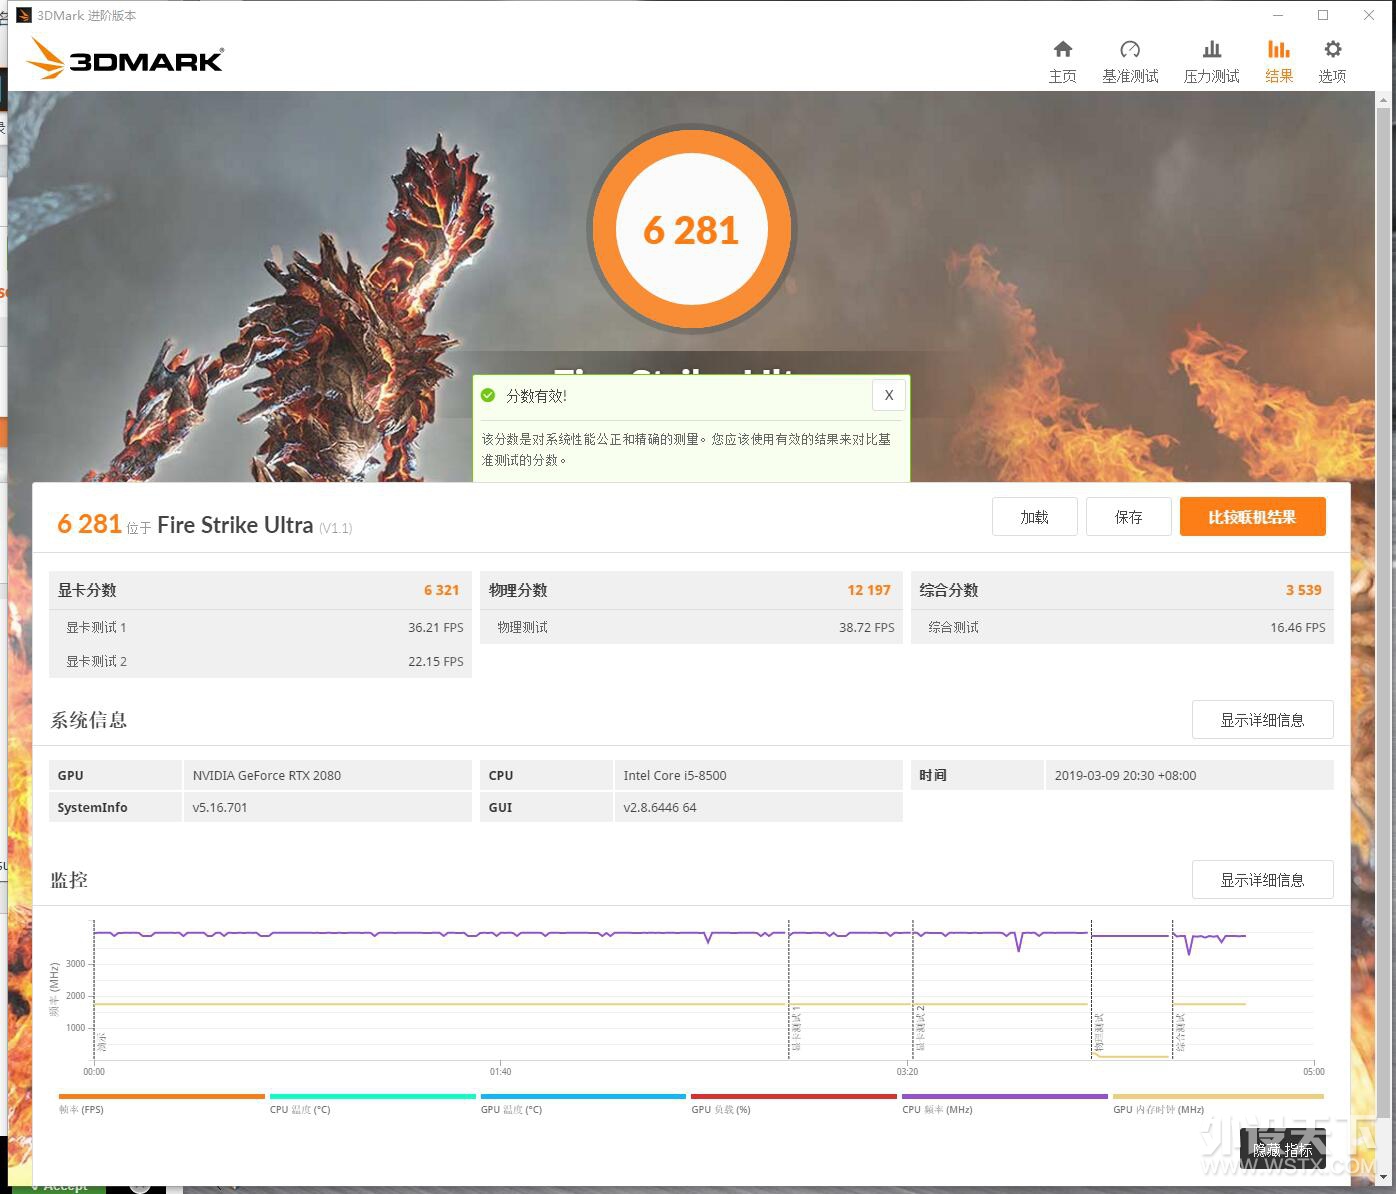Viewport: 1396px width, 1194px height.
Task: Toggle the GPU 负载 (%) legend series
Action: (x=794, y=1103)
